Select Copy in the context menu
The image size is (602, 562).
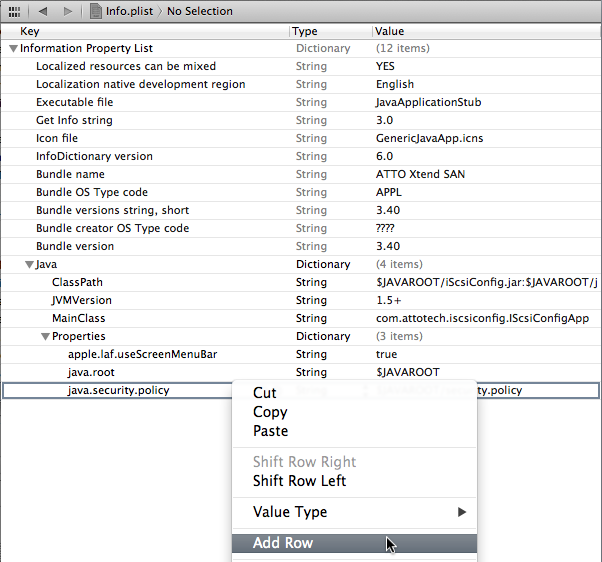270,412
